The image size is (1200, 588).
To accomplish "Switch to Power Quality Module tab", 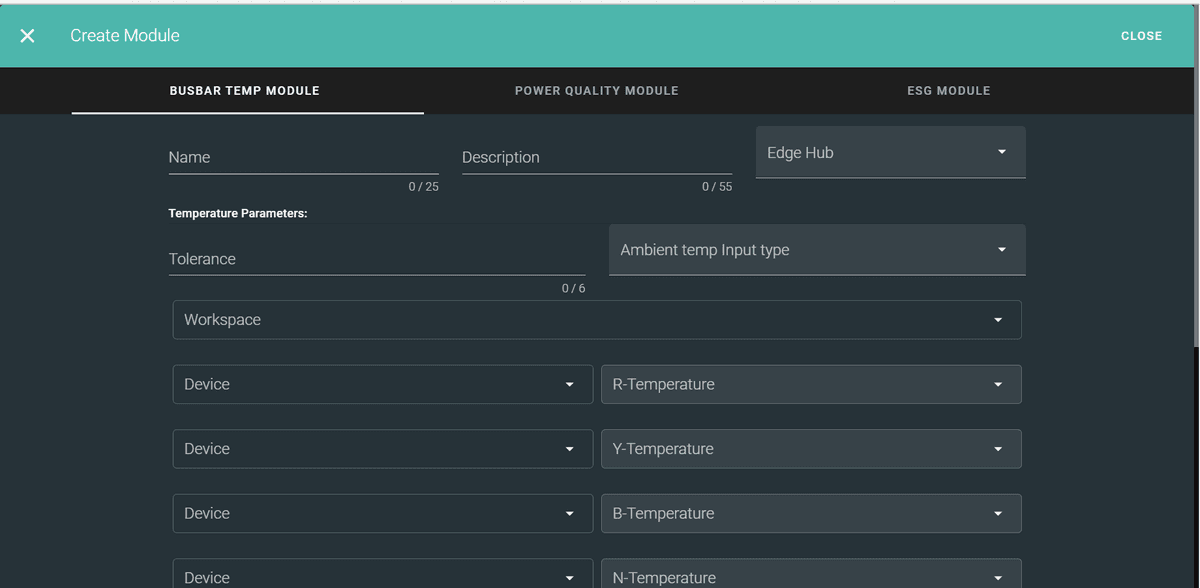I will point(596,91).
